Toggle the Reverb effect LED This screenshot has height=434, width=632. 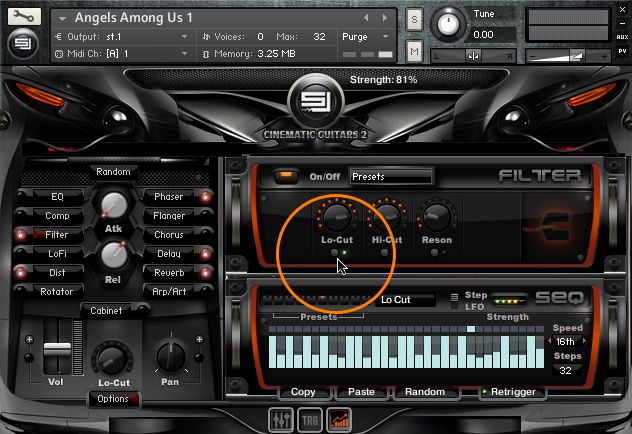205,273
